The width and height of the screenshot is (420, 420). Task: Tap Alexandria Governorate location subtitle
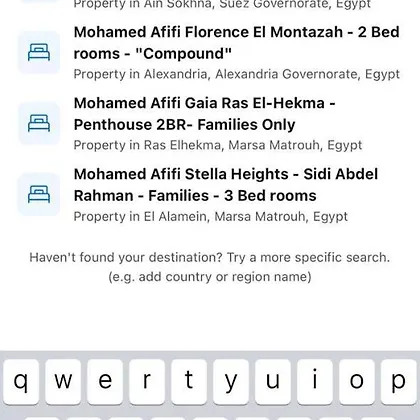coord(237,74)
